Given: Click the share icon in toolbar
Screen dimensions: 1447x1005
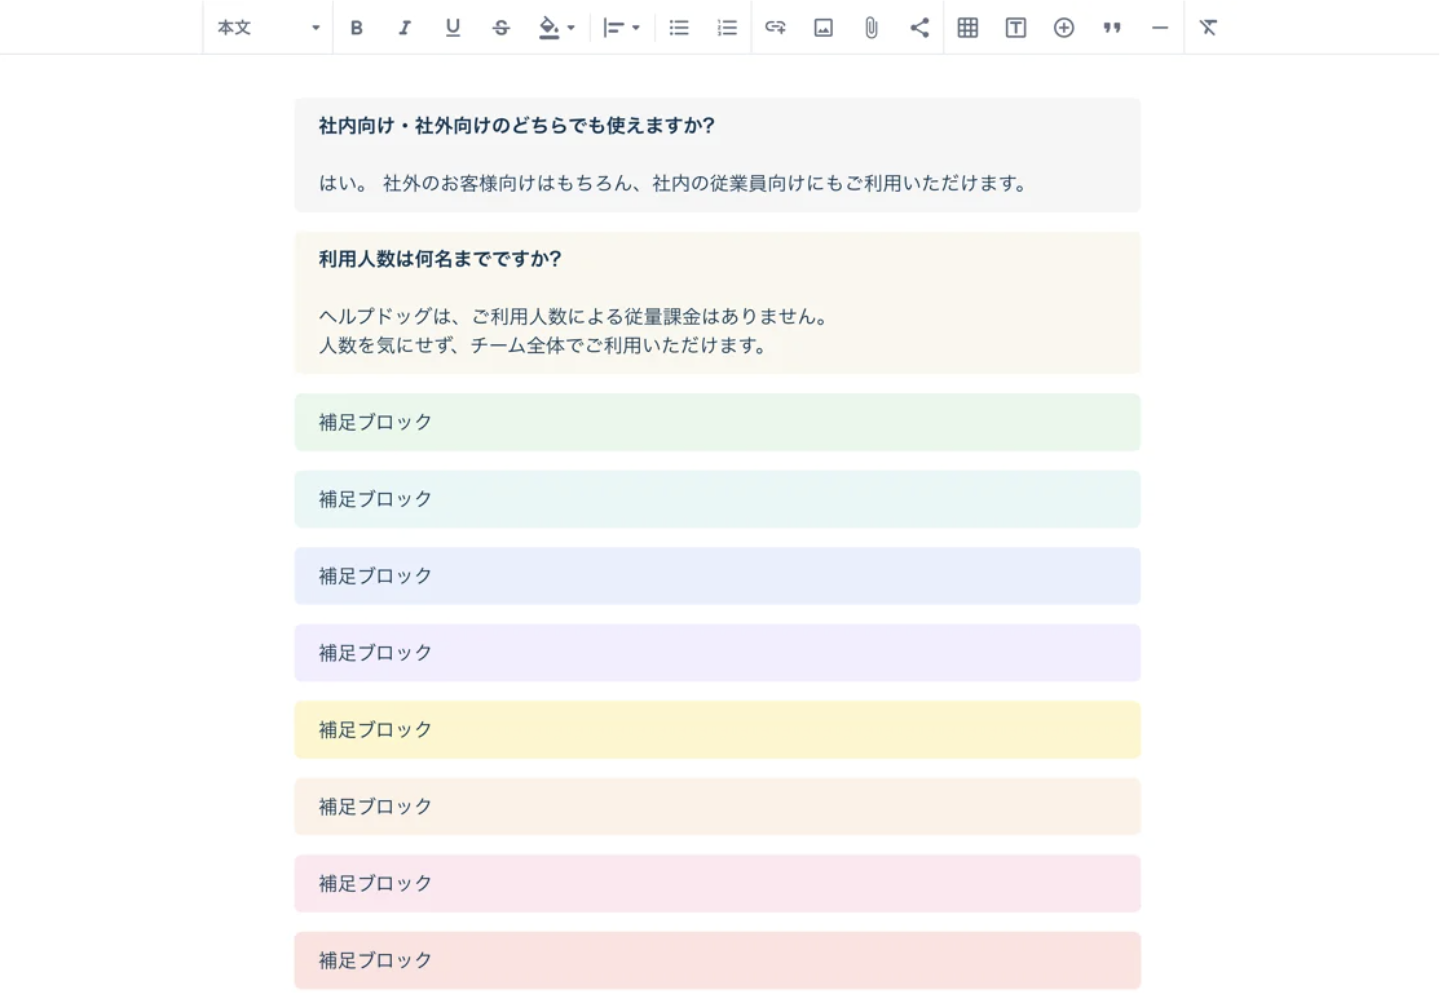Looking at the screenshot, I should (x=919, y=28).
